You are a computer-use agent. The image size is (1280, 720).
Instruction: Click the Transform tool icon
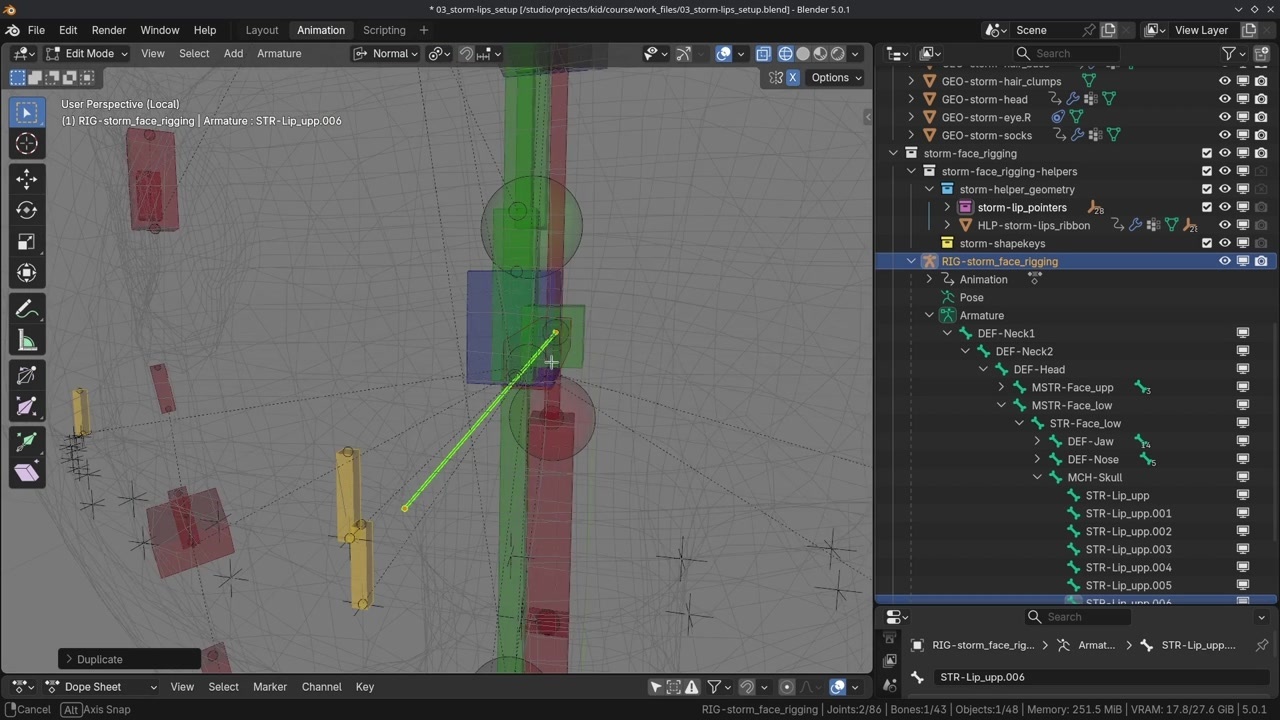click(x=27, y=272)
